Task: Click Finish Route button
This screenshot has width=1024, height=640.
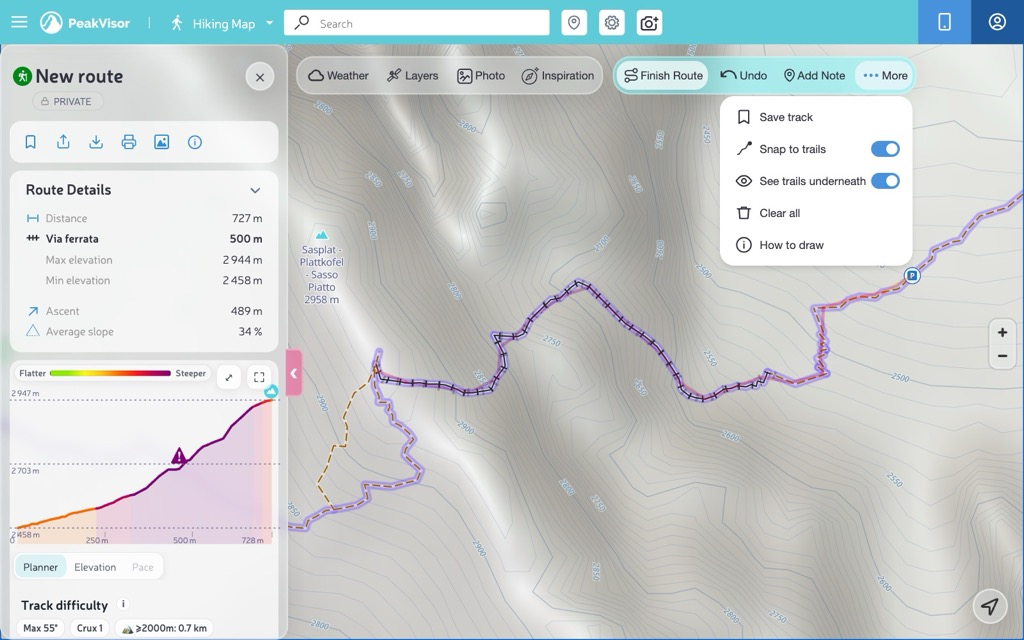Action: (x=663, y=76)
